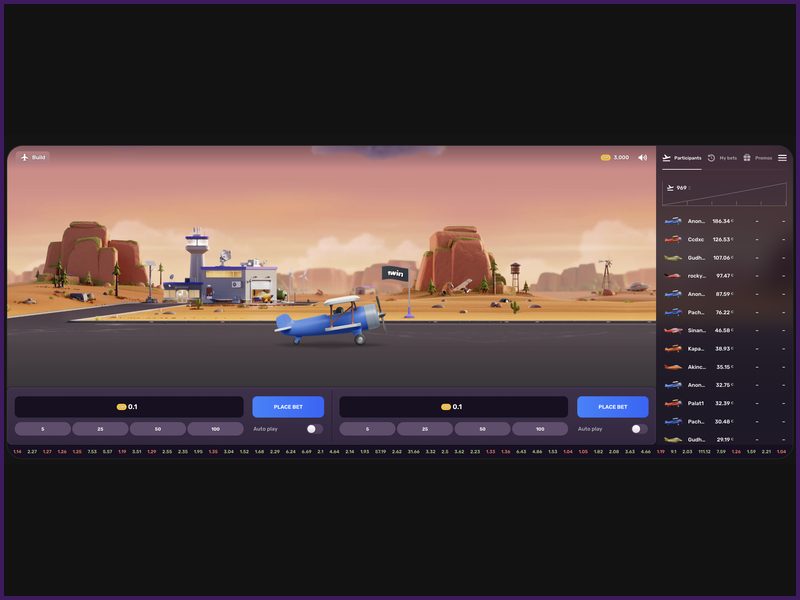Open the bet amount selector on the left
Viewport: 800px width, 600px height.
point(128,406)
